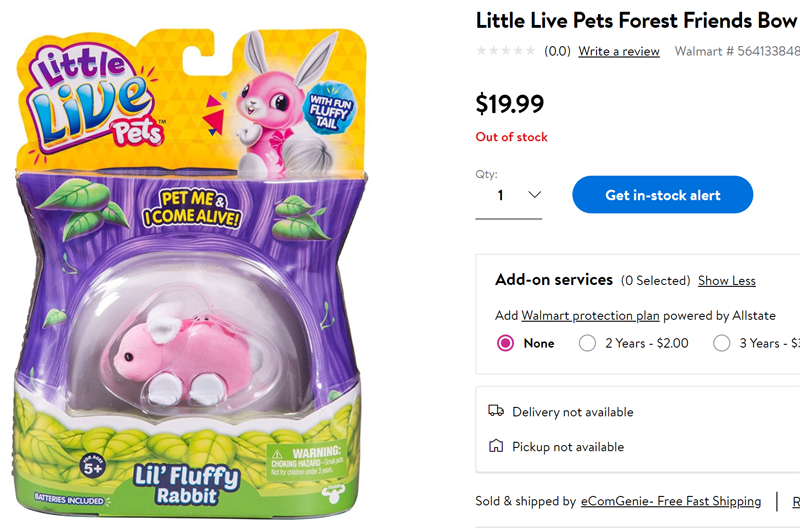Click the Get in-stock alert button

[662, 195]
